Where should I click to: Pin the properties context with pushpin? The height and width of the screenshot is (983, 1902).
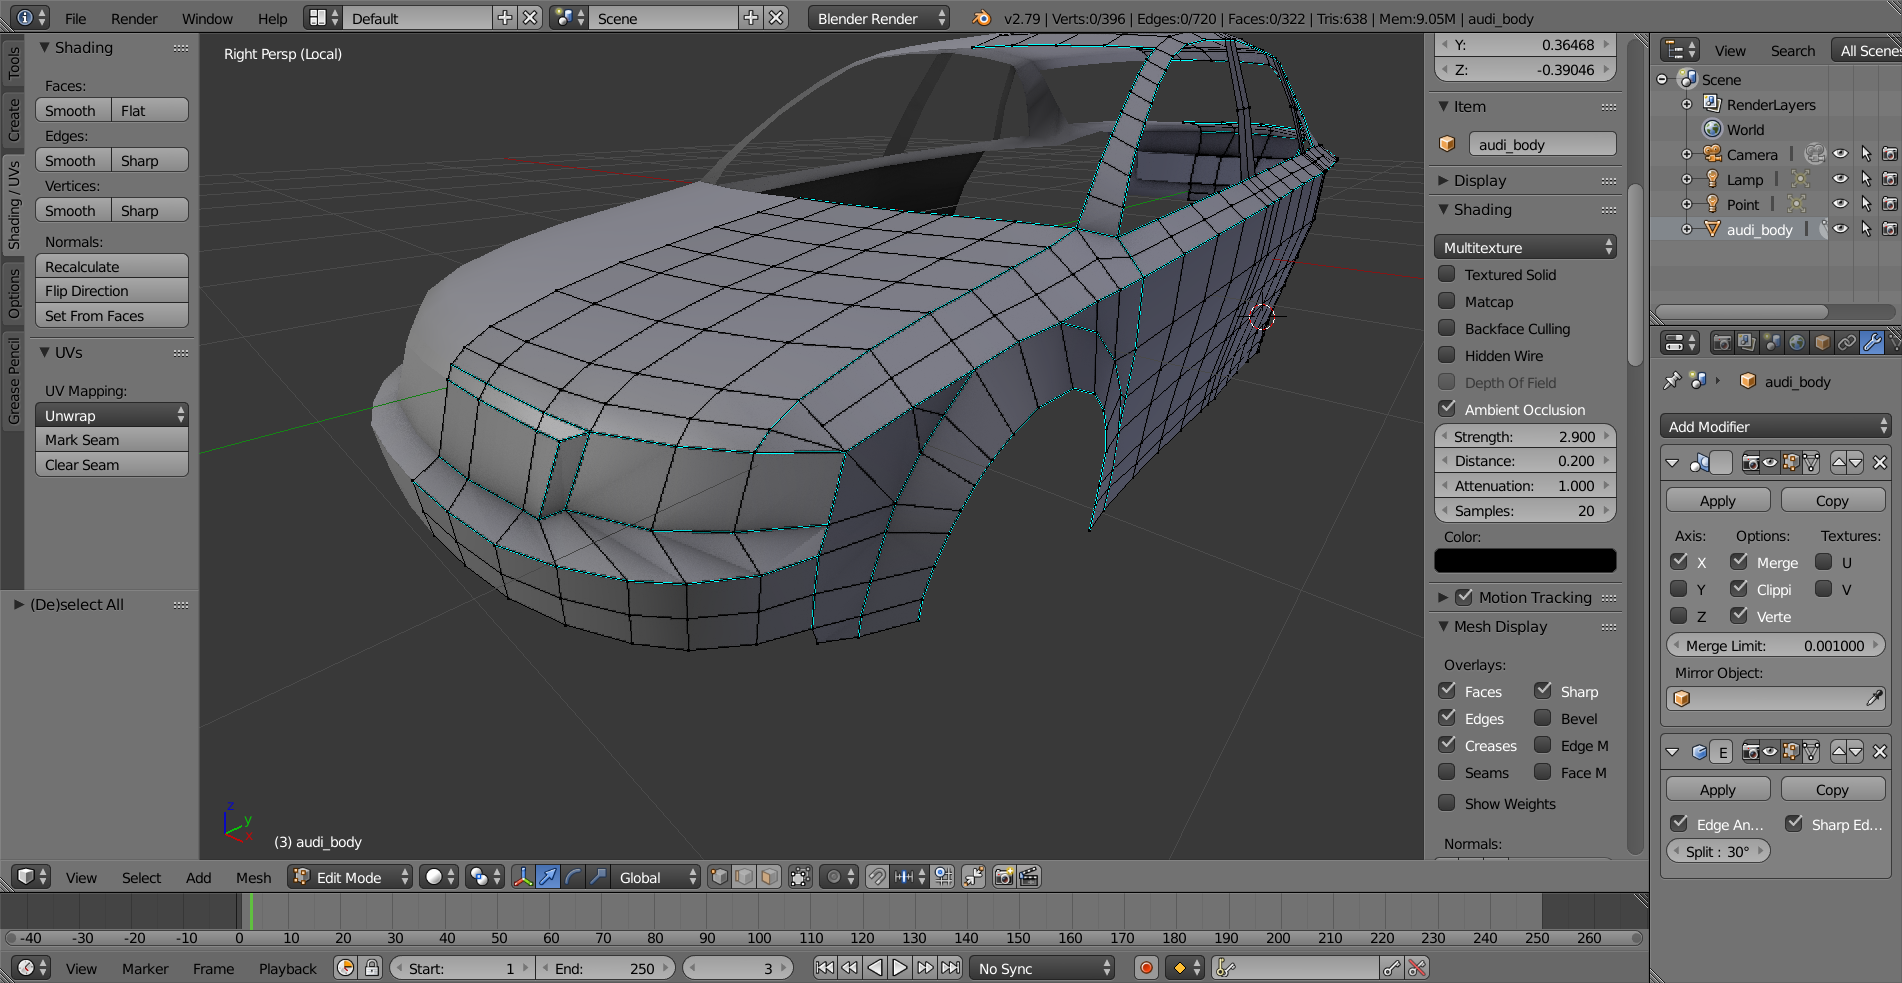(1671, 381)
